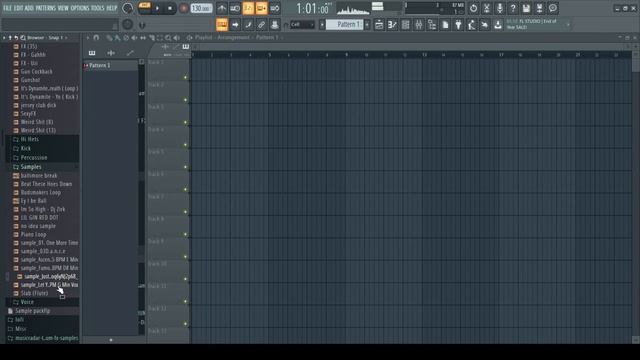Open the plugin database plug icon
The height and width of the screenshot is (360, 640).
point(458,25)
